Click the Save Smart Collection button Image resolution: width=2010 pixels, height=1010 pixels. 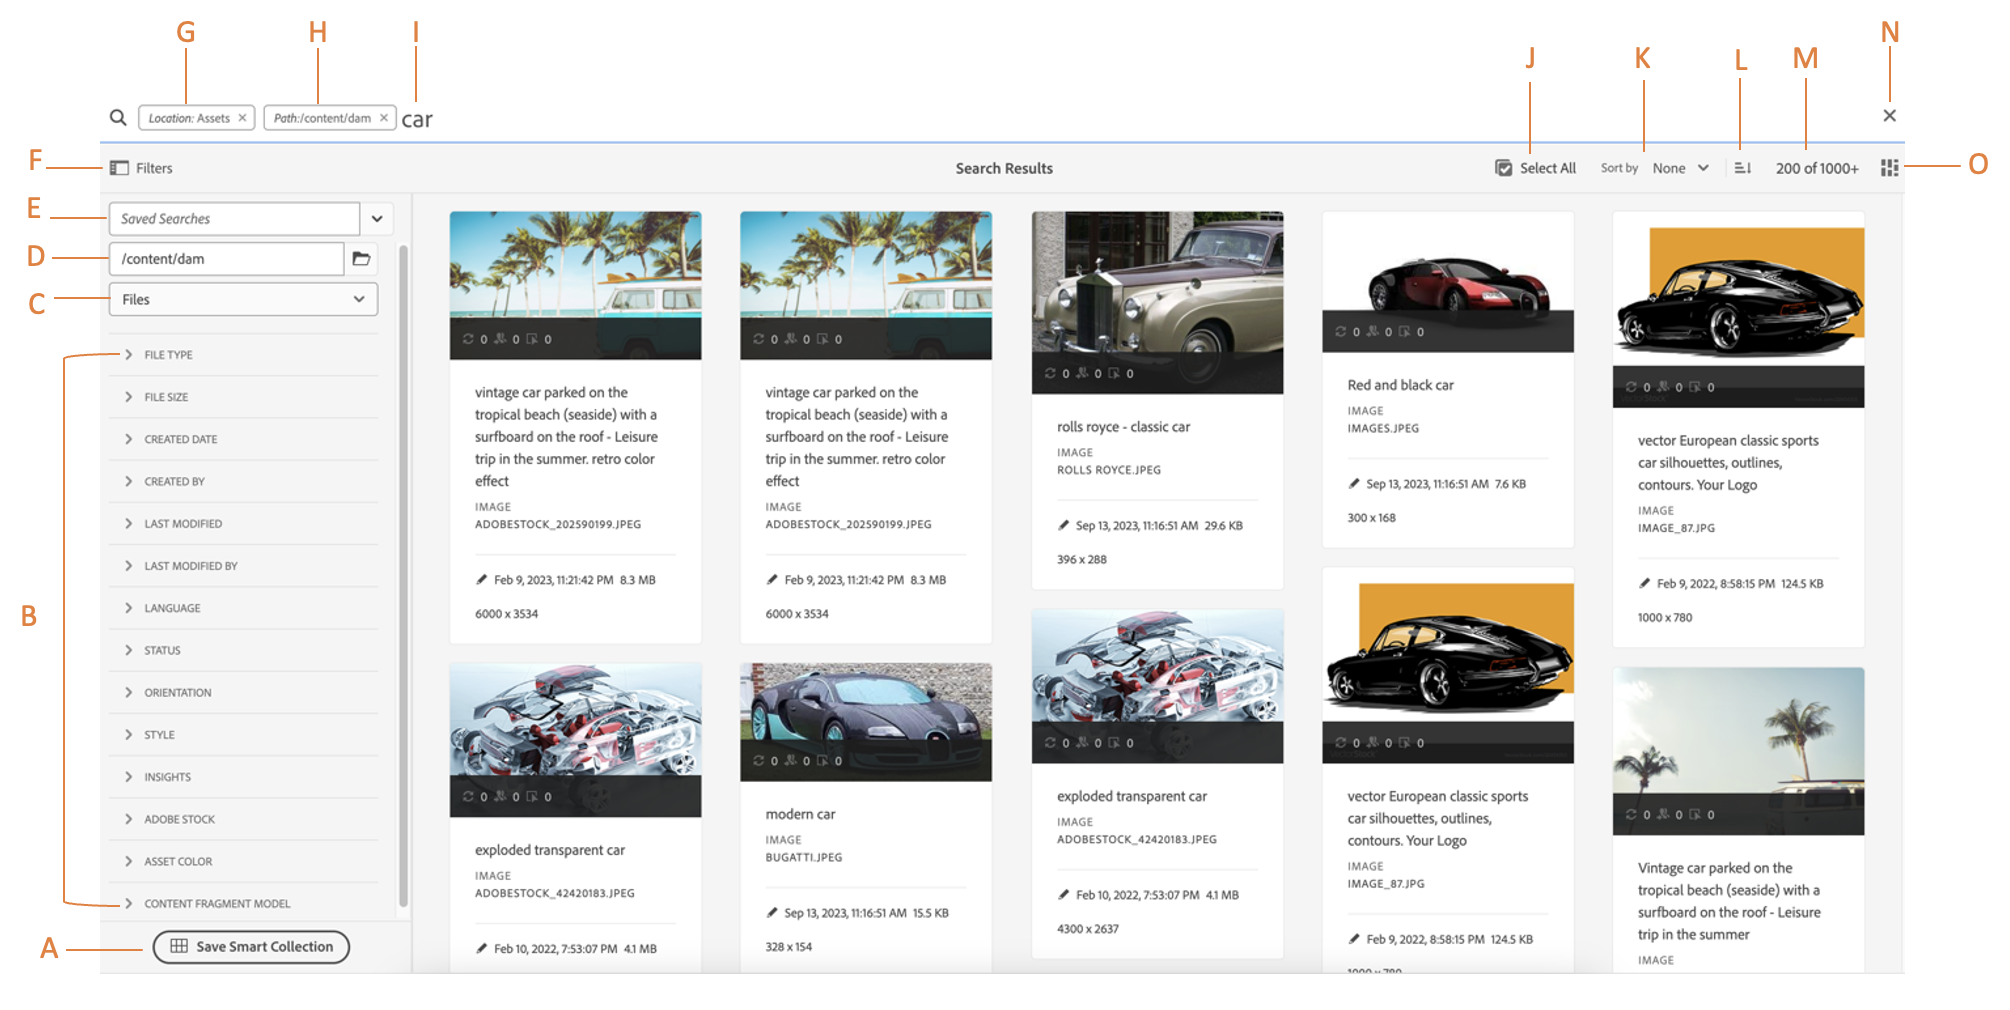click(251, 947)
